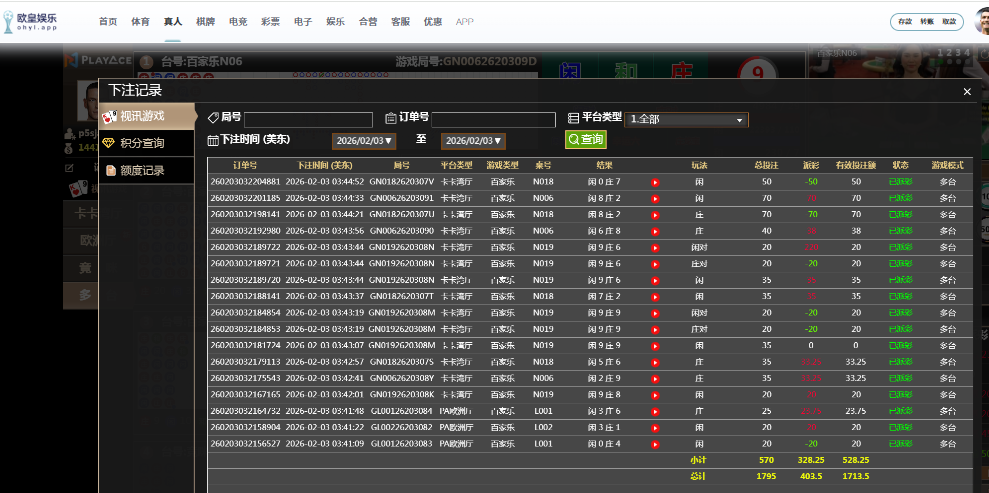
Task: Play video replay for order 260203032204881
Action: click(x=655, y=182)
